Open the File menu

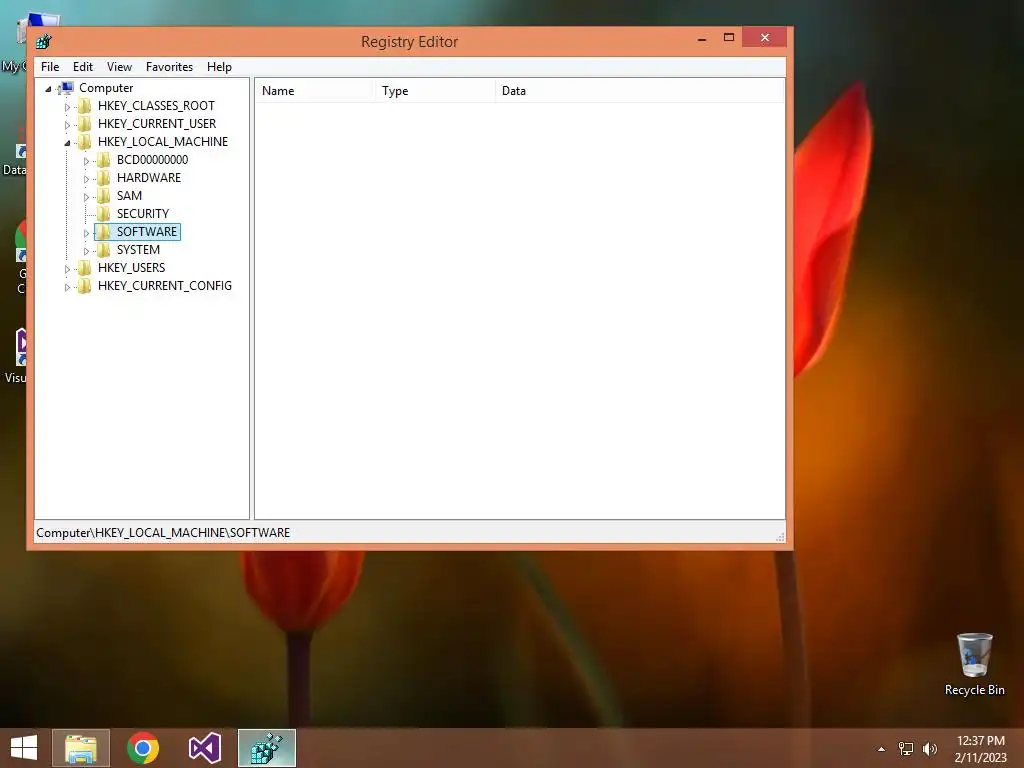[50, 67]
